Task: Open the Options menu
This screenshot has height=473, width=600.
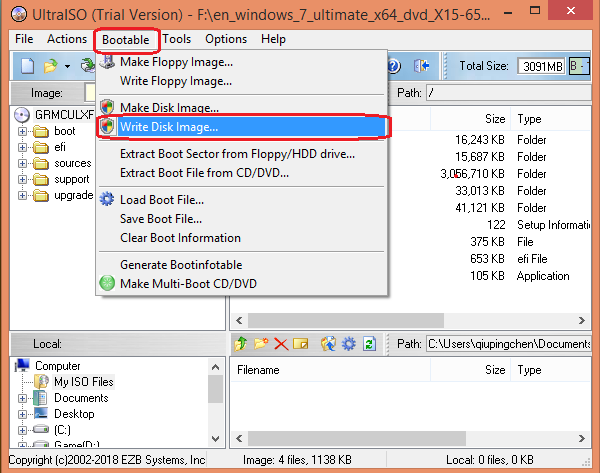Action: [x=226, y=39]
